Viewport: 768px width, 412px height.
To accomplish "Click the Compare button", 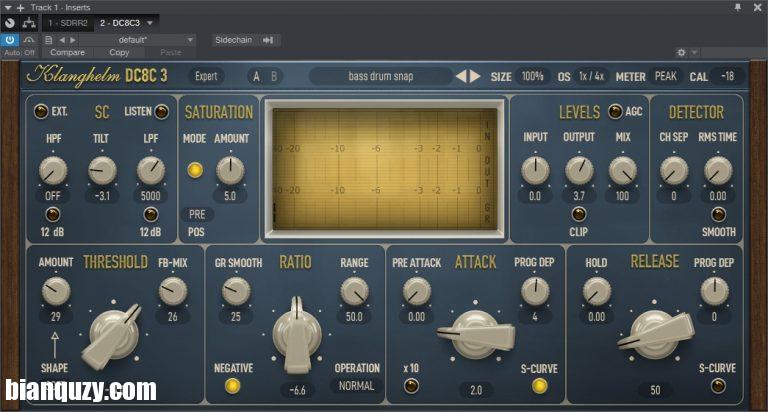I will click(x=68, y=52).
